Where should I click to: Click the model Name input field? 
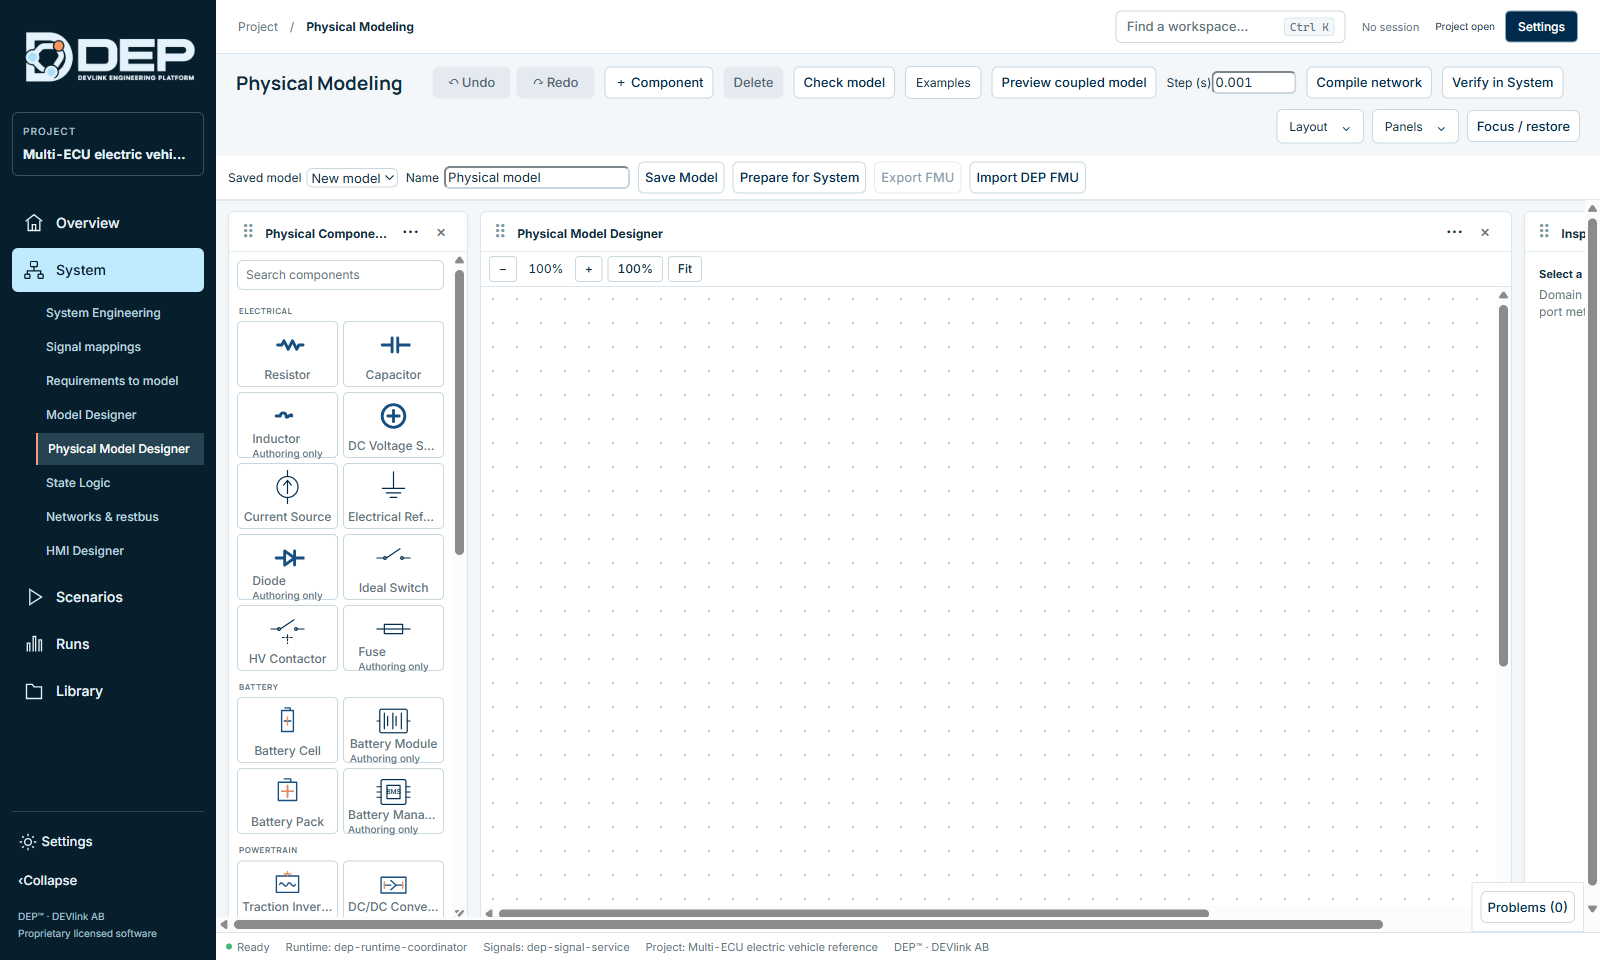(537, 178)
